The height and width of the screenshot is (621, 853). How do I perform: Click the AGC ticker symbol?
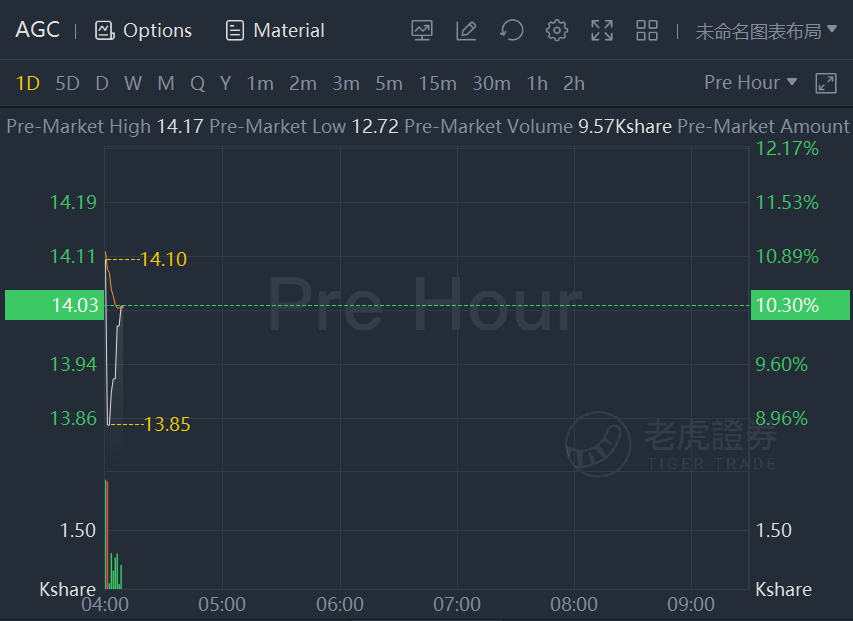click(x=38, y=30)
